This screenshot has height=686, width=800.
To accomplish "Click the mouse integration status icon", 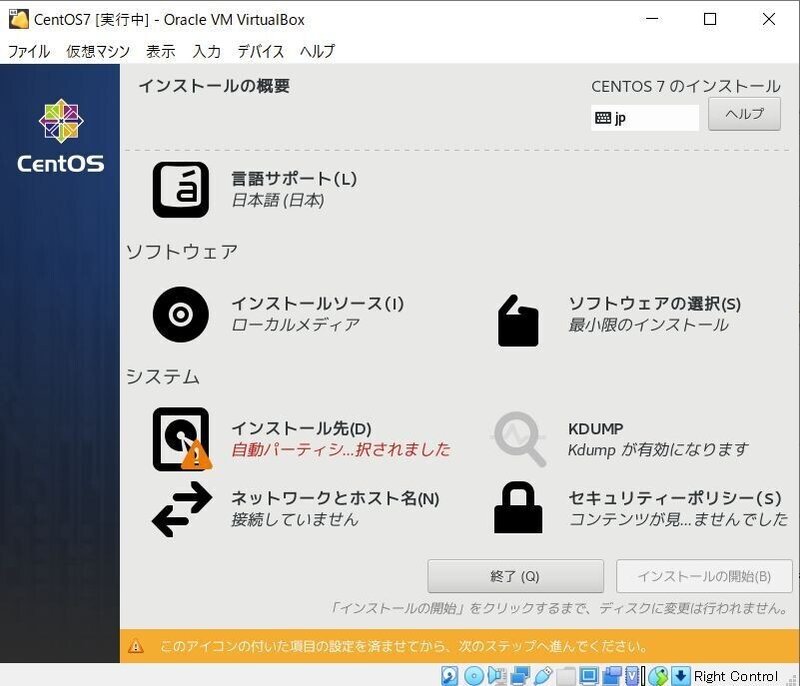I will click(658, 676).
